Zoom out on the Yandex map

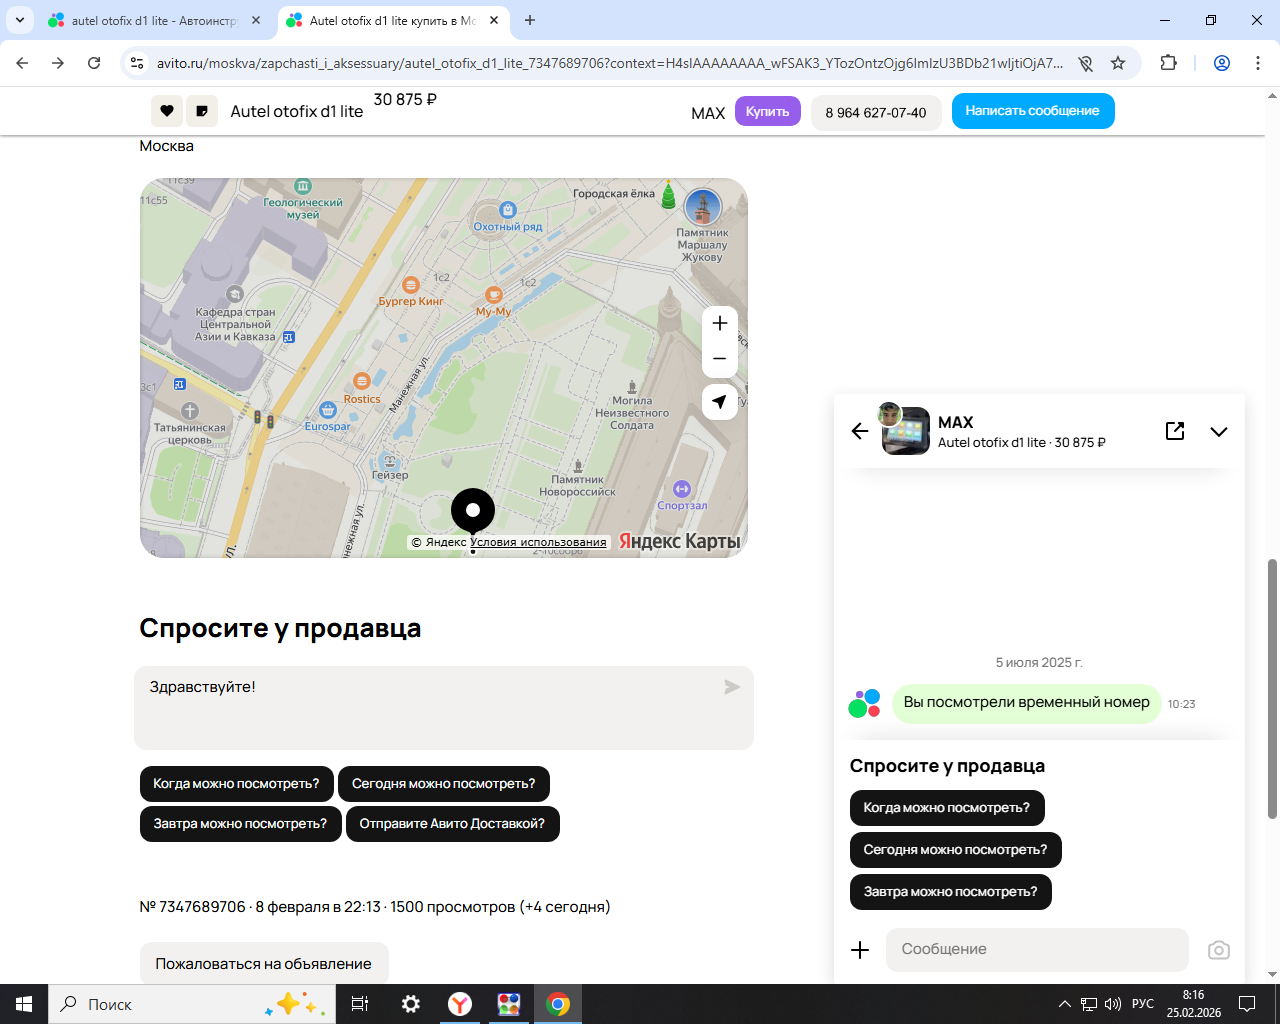(719, 359)
